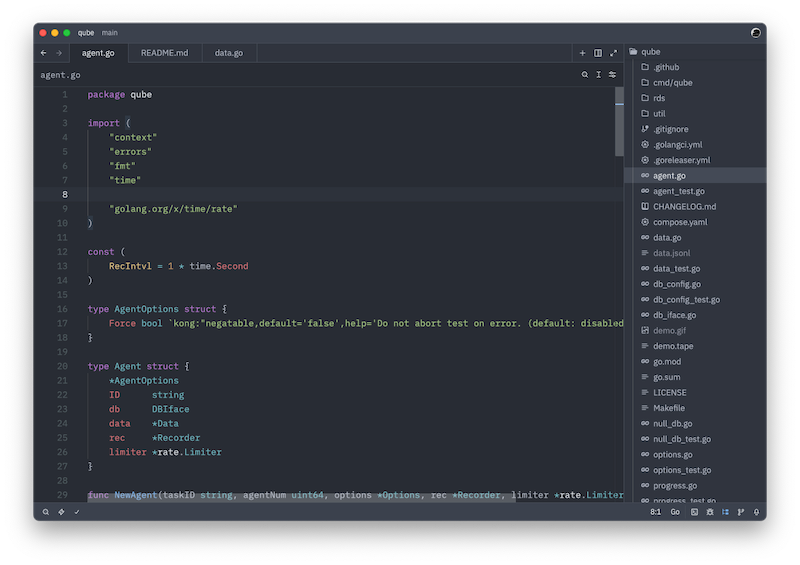Click RecIntvl constant on line 13
This screenshot has width=800, height=565.
click(130, 266)
